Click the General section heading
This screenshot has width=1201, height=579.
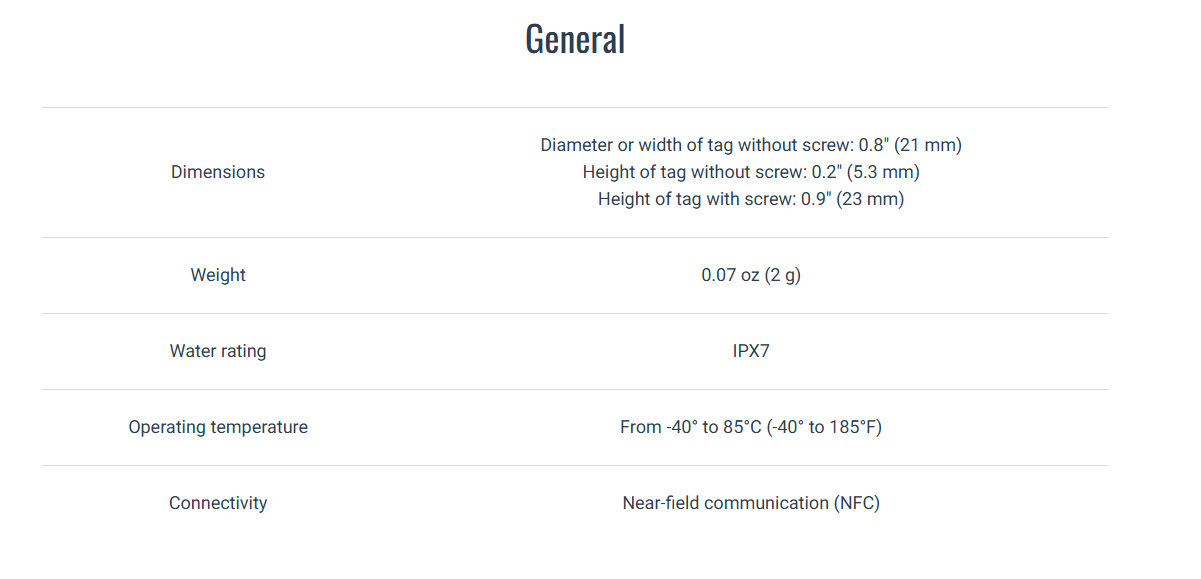tap(575, 39)
